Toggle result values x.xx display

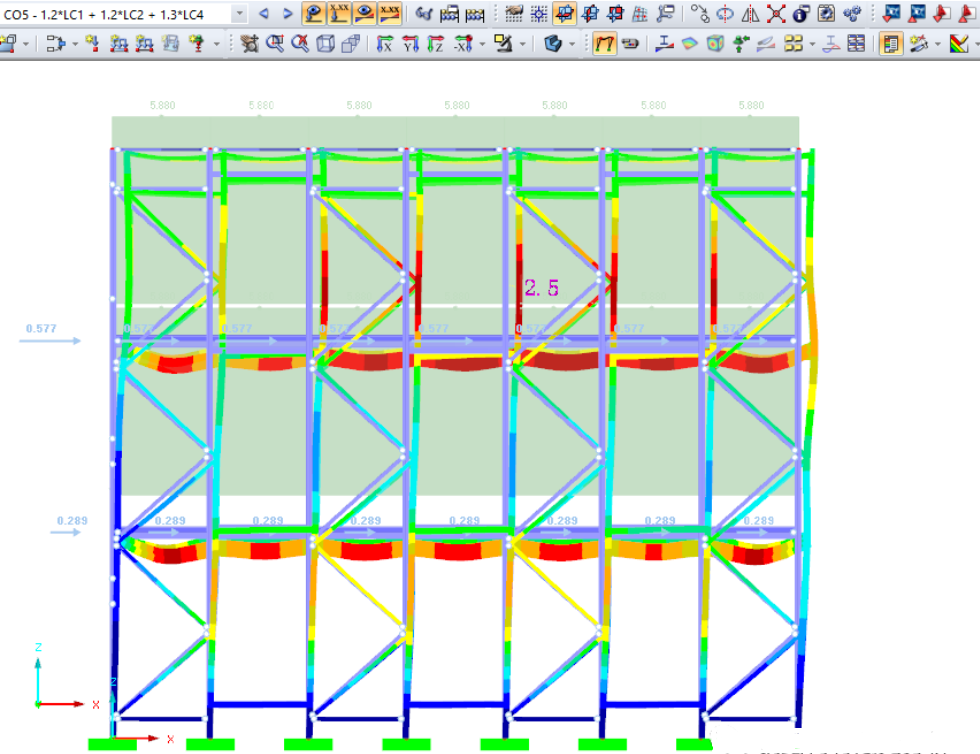[390, 14]
